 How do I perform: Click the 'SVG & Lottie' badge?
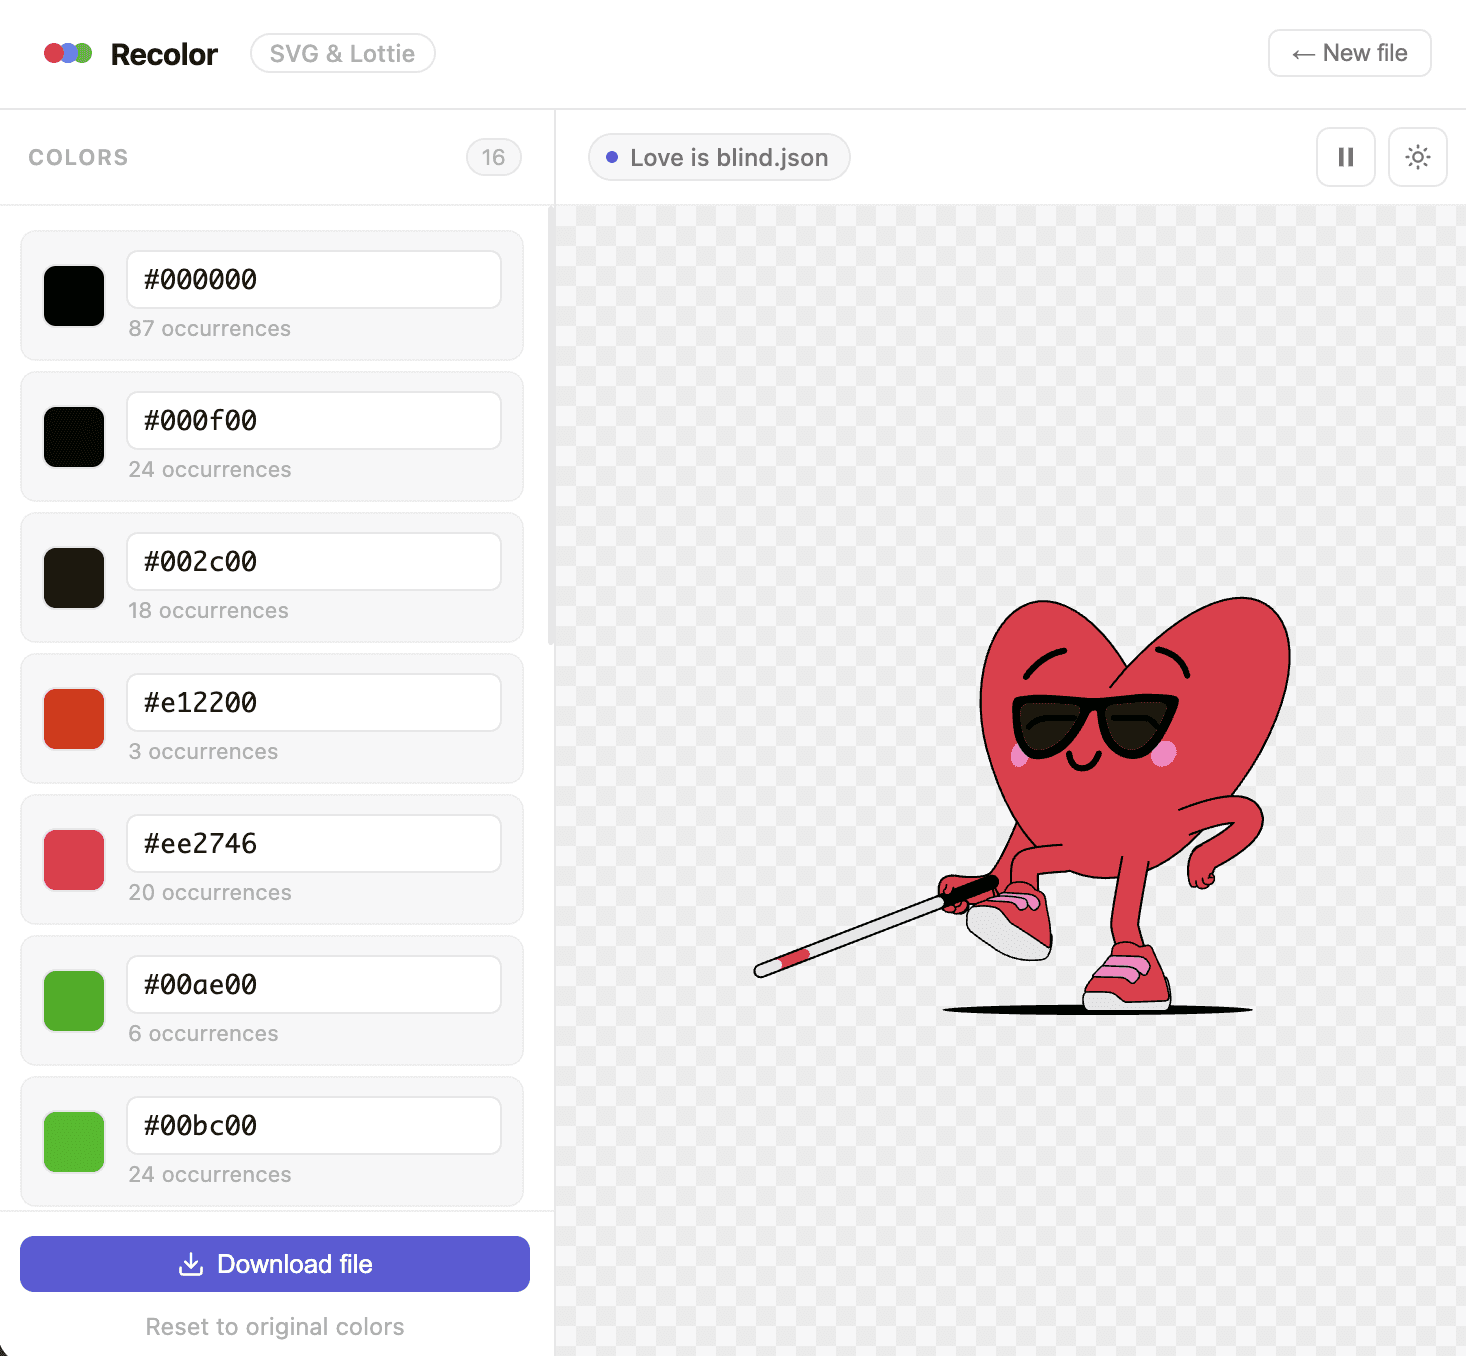[x=342, y=53]
